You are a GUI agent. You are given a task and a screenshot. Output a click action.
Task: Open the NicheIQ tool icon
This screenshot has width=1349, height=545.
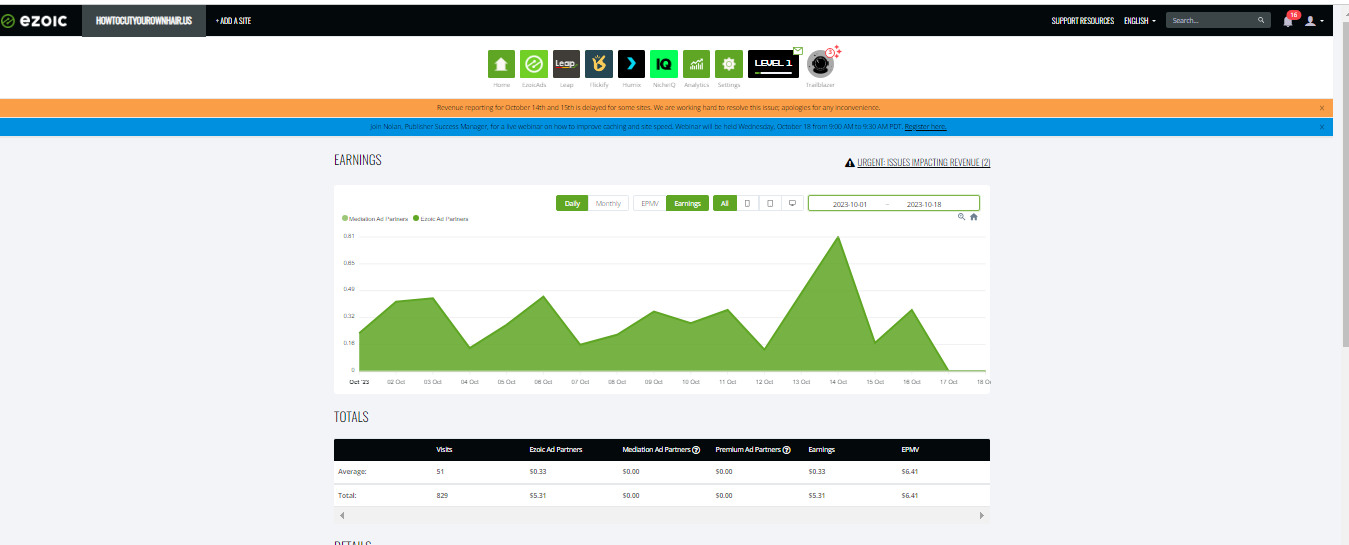click(x=664, y=64)
